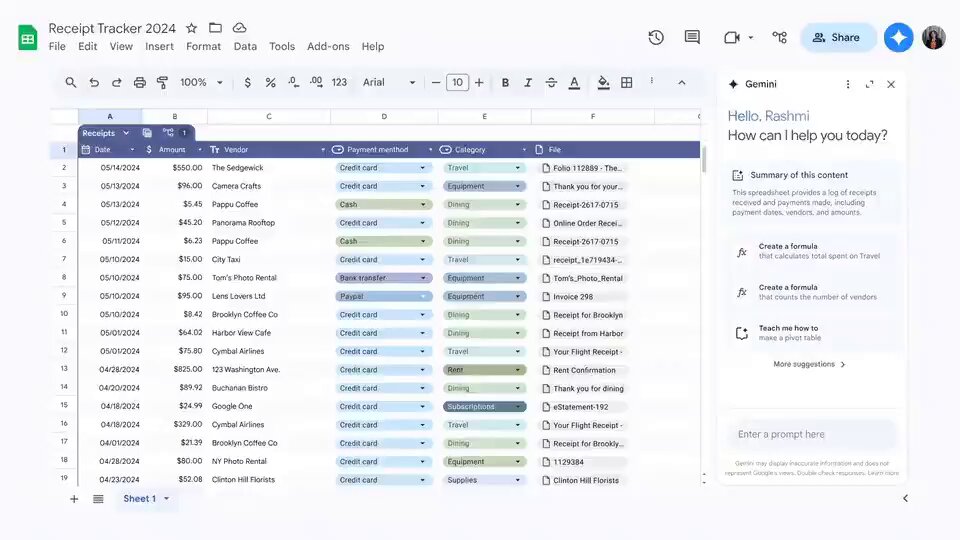Close the Gemini side panel
The image size is (960, 540).
tap(891, 84)
